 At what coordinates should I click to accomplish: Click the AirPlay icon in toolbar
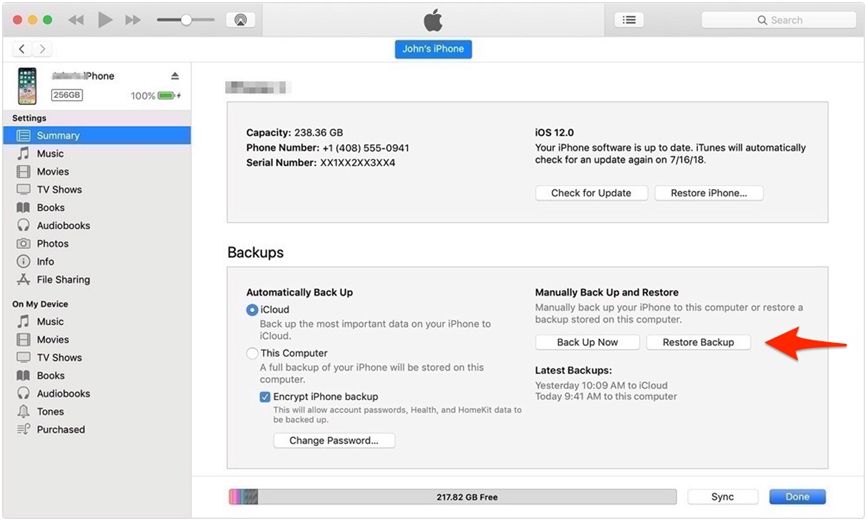240,20
